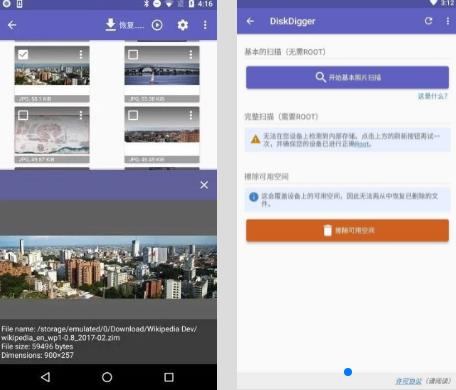Tap the back arrow in left toolbar
Viewport: 456px width, 390px height.
click(12, 25)
